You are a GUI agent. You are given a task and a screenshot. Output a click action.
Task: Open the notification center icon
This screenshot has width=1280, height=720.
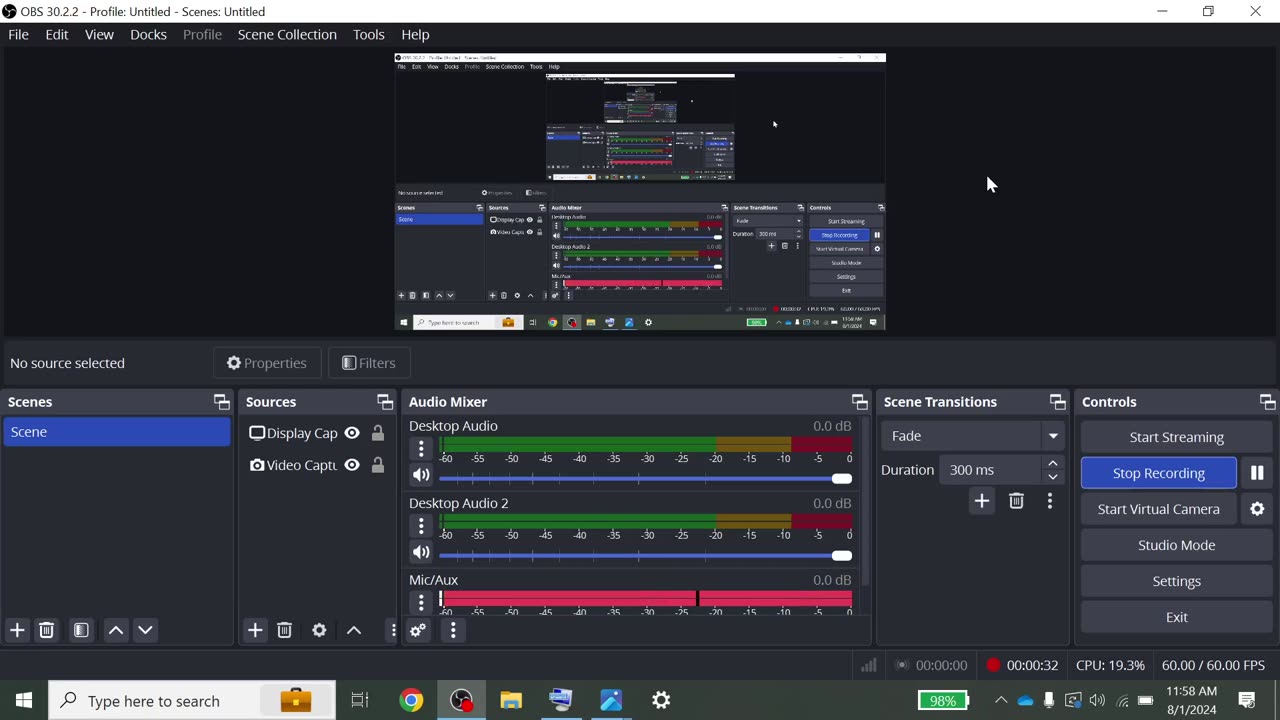tap(1247, 700)
